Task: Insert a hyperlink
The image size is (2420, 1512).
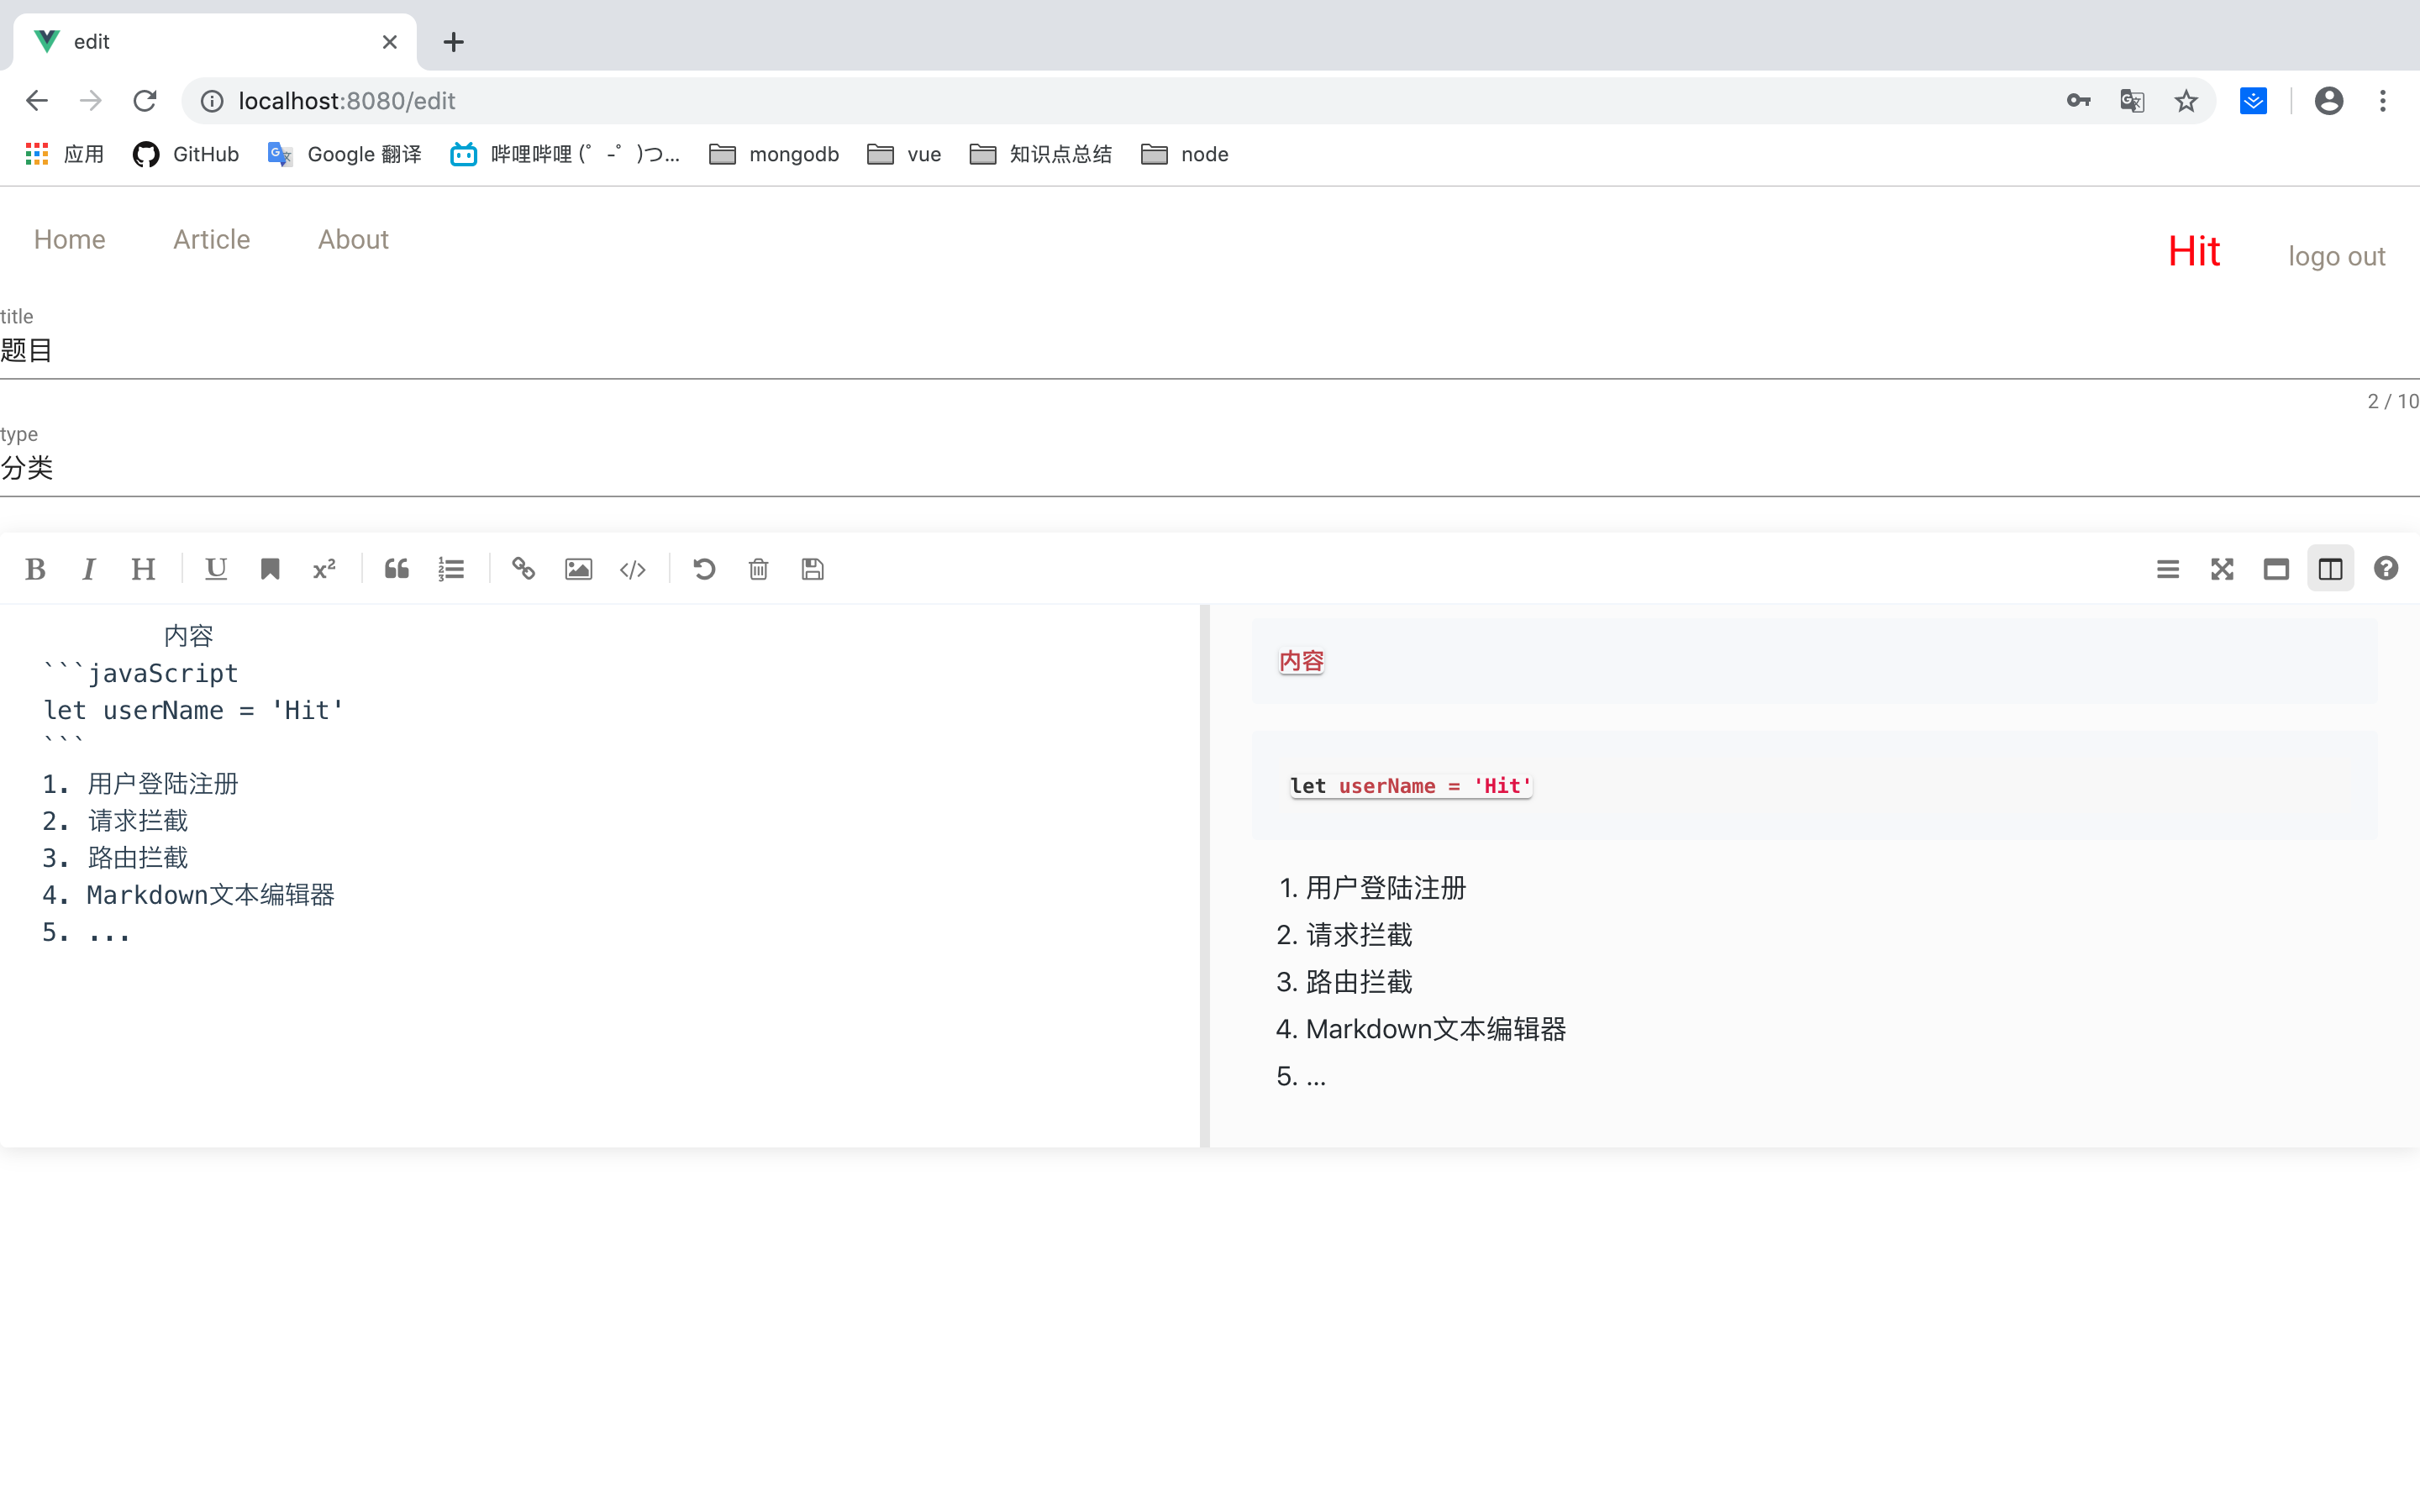Action: [524, 569]
